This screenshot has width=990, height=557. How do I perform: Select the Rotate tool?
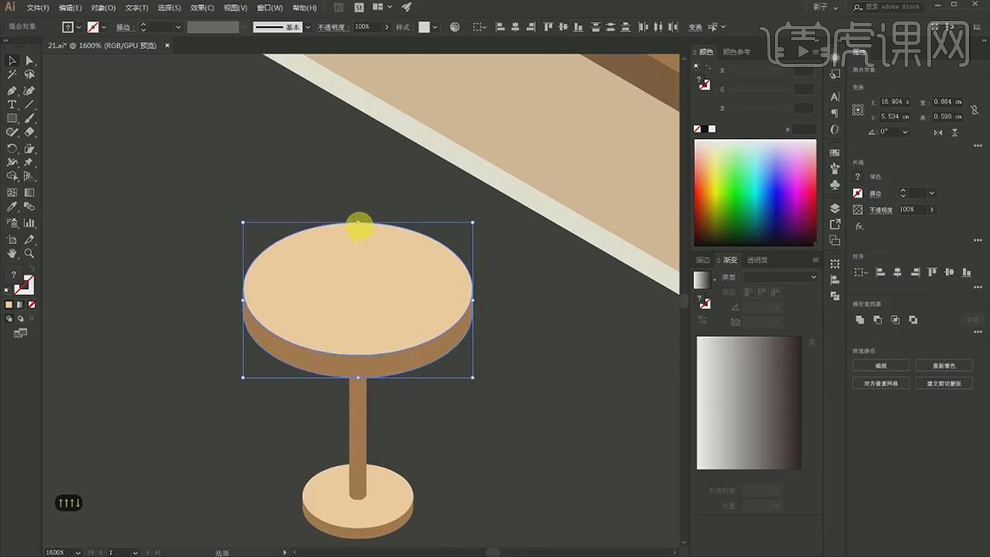point(12,148)
